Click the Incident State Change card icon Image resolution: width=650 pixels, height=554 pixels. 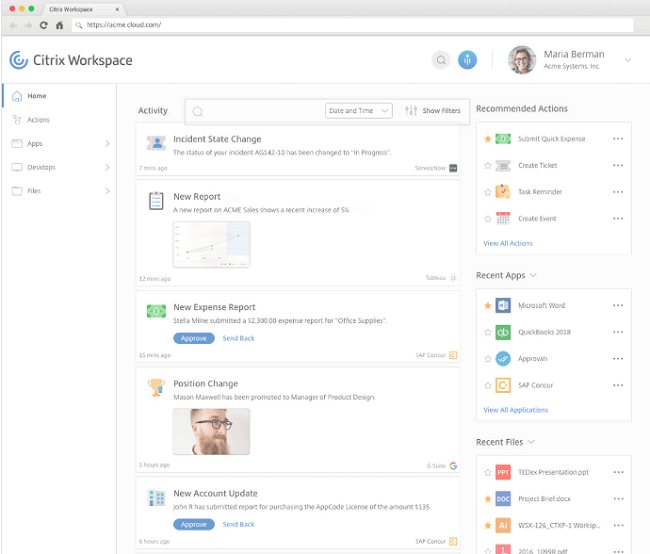click(x=156, y=143)
